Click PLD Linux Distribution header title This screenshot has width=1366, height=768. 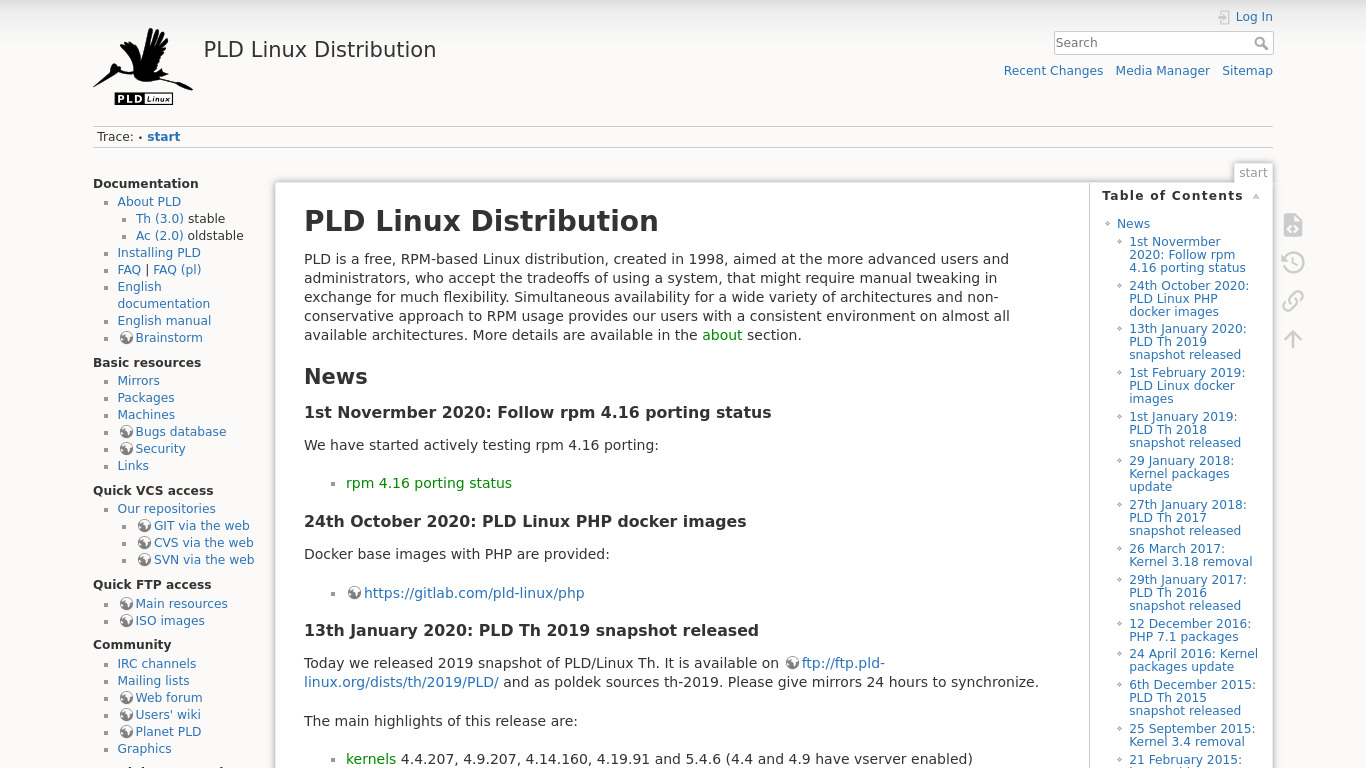coord(320,50)
